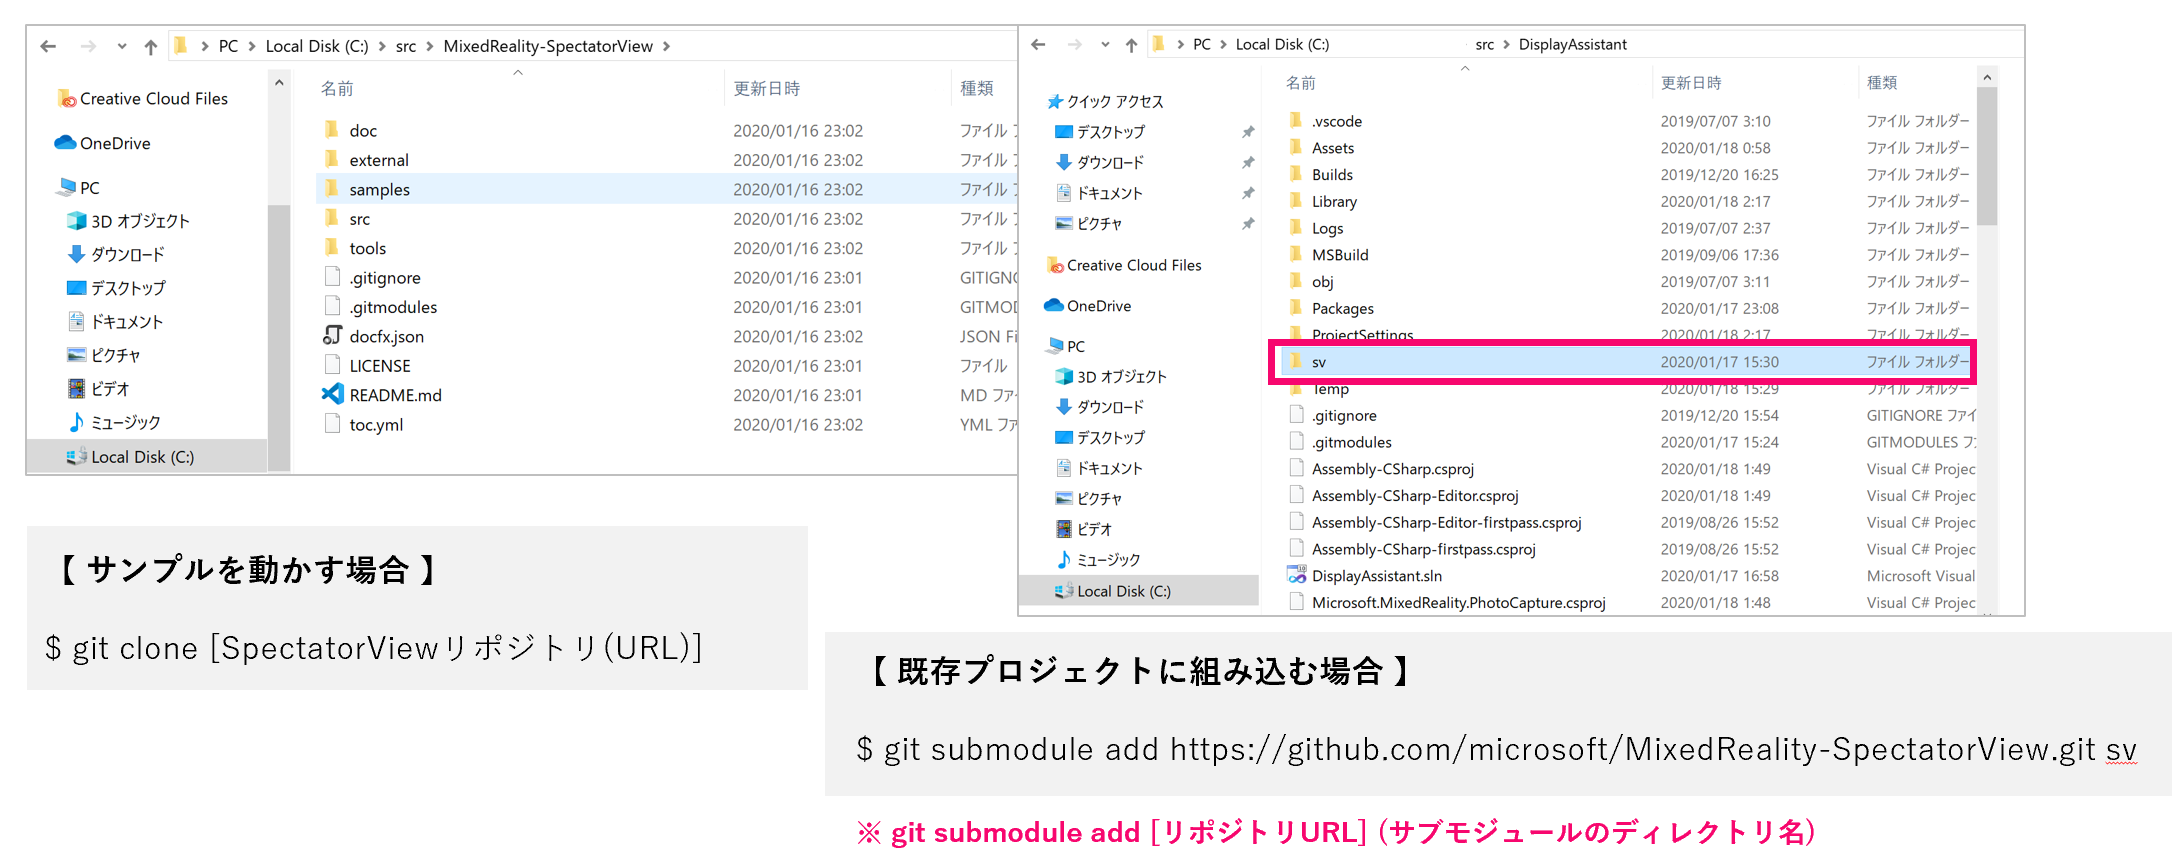Select PC node in left window sidebar
This screenshot has height=860, width=2181.
click(79, 187)
